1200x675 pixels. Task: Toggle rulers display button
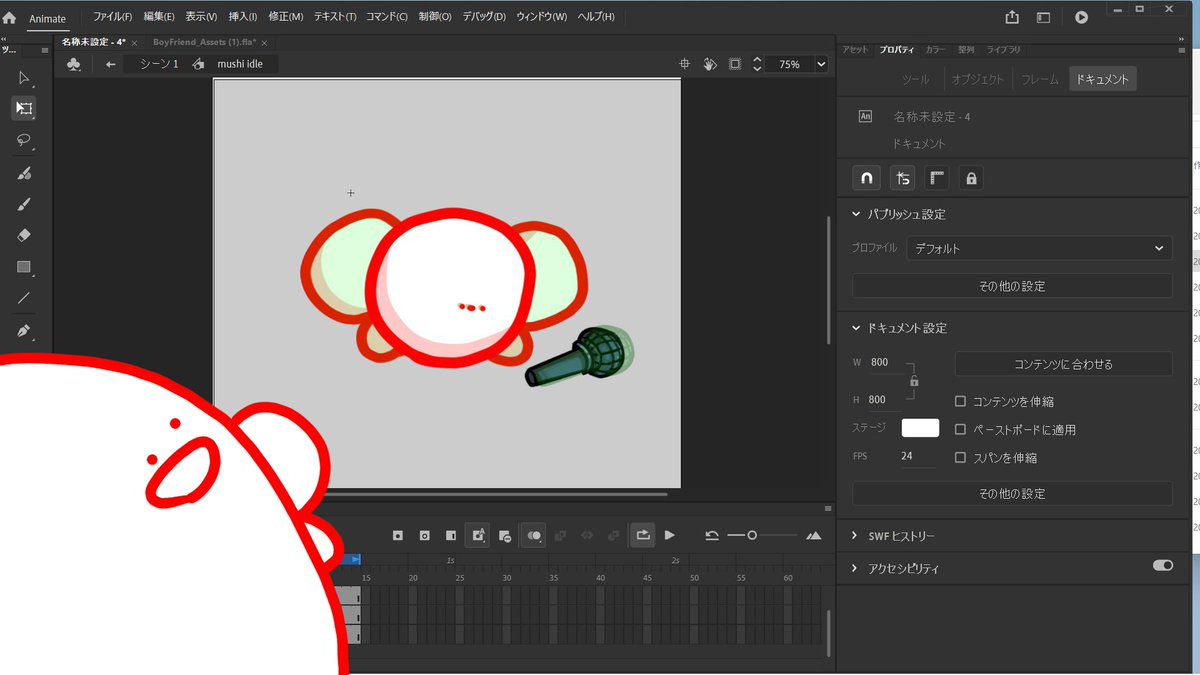937,178
